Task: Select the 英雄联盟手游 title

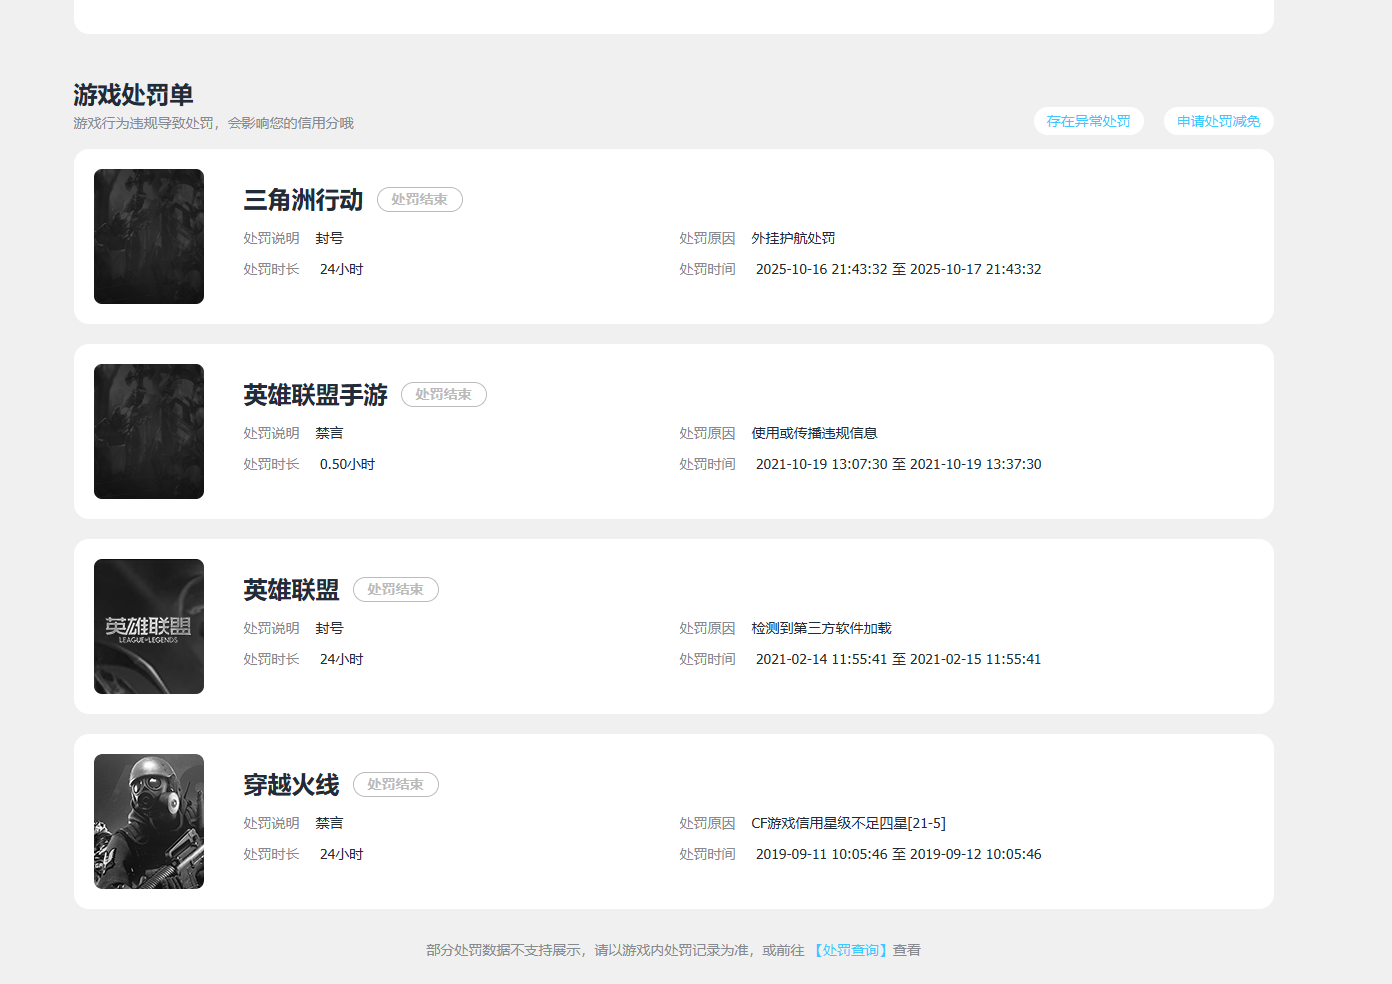Action: click(x=315, y=395)
